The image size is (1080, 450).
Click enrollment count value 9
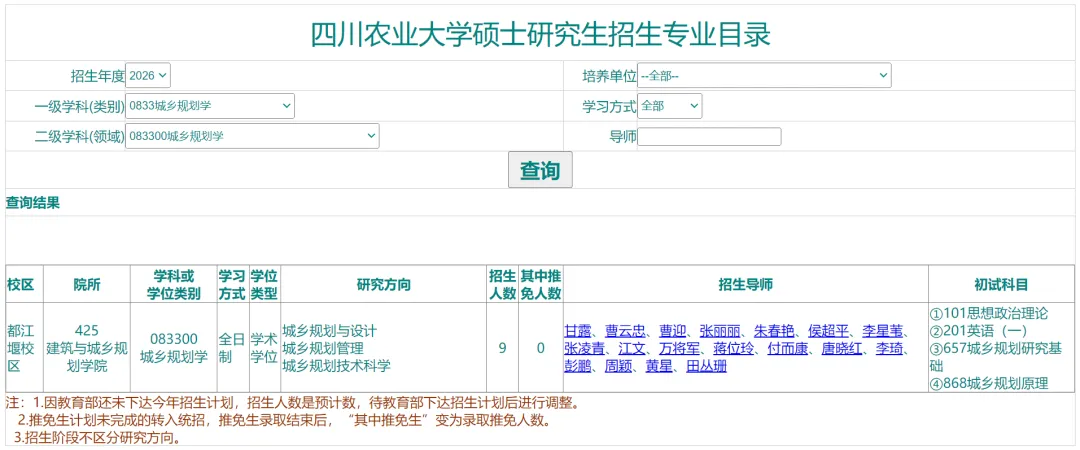(x=502, y=348)
